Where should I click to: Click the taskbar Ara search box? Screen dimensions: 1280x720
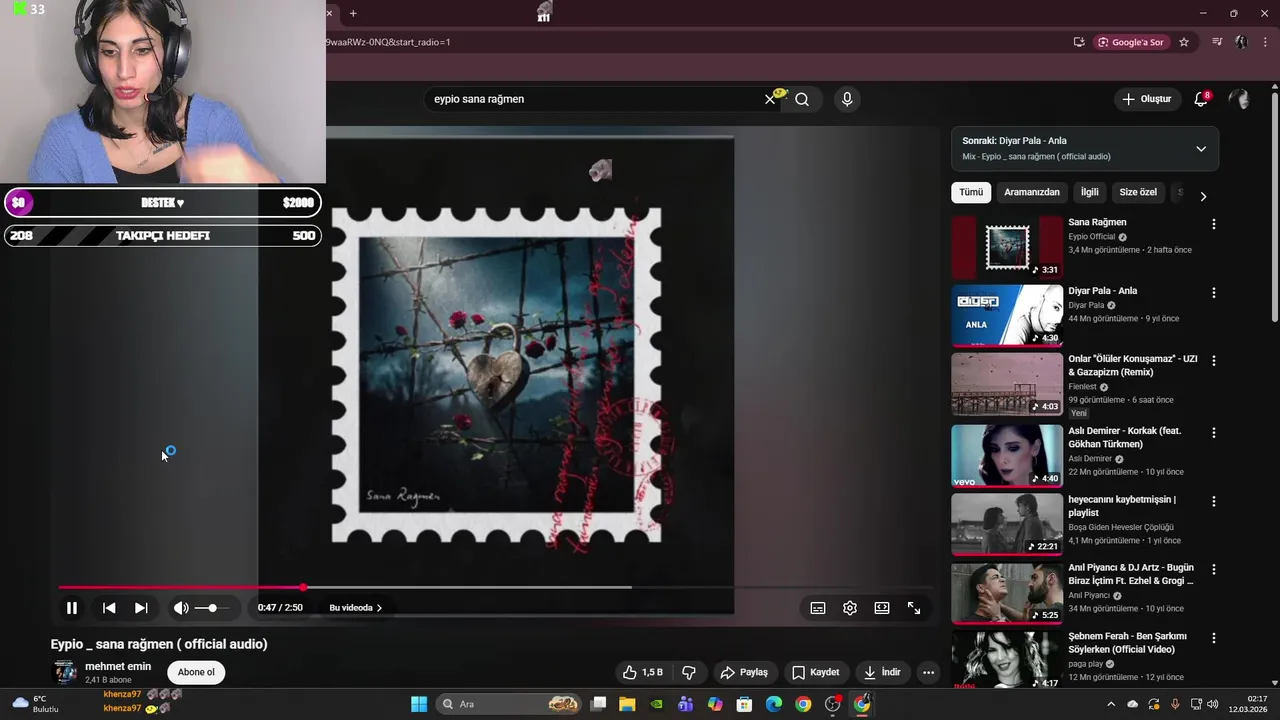click(510, 704)
